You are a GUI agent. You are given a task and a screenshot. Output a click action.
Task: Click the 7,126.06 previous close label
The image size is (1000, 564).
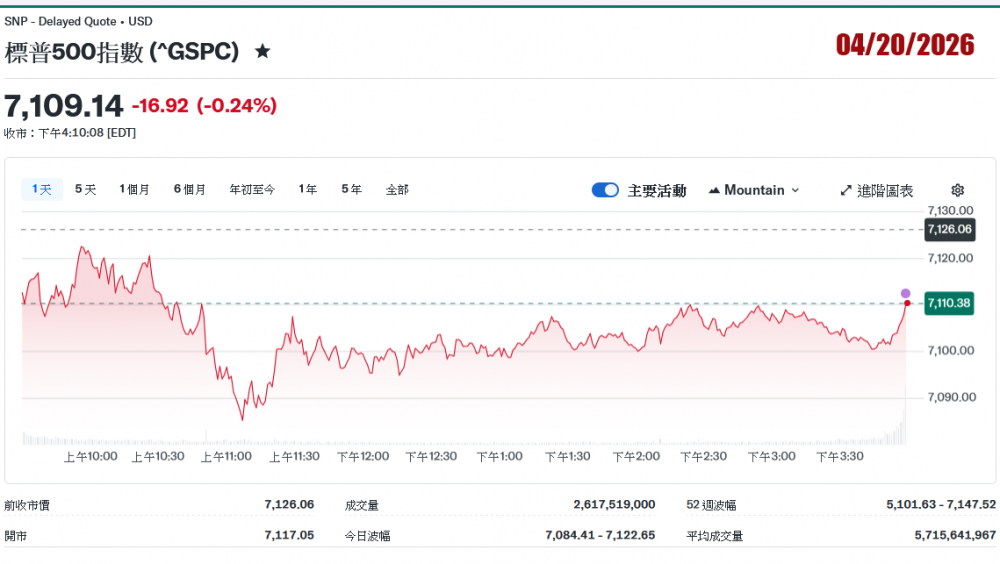coord(949,229)
